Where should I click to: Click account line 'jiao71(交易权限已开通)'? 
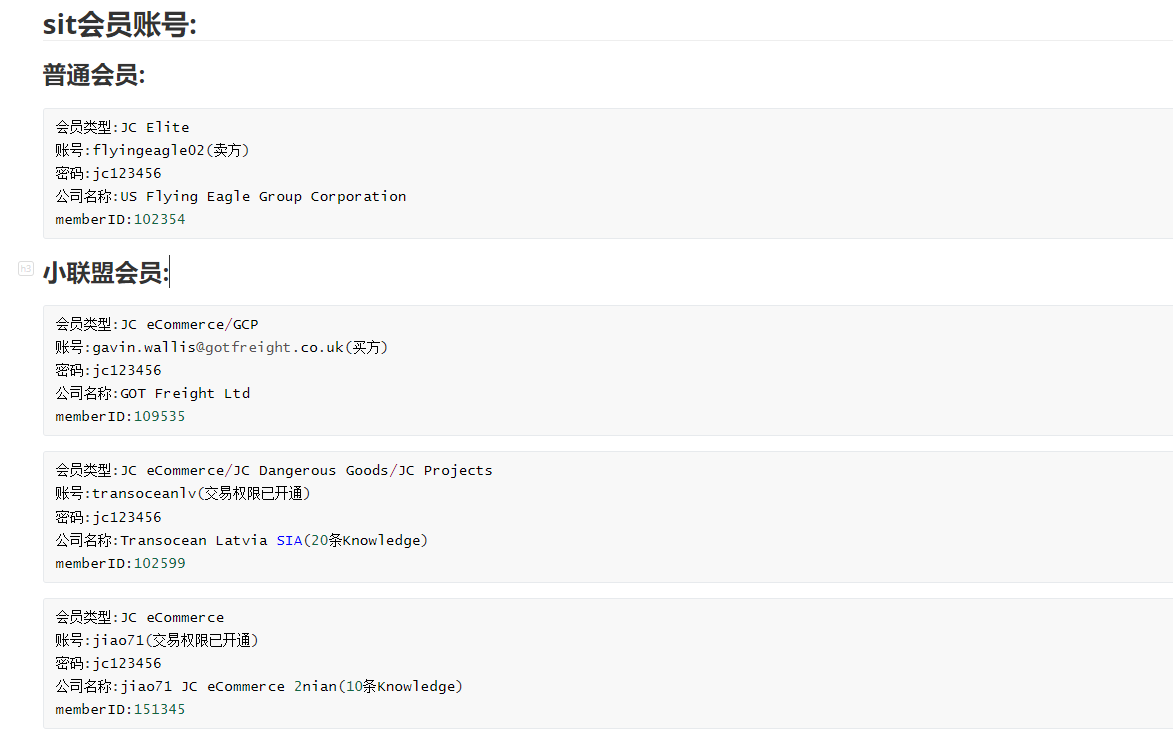(156, 640)
